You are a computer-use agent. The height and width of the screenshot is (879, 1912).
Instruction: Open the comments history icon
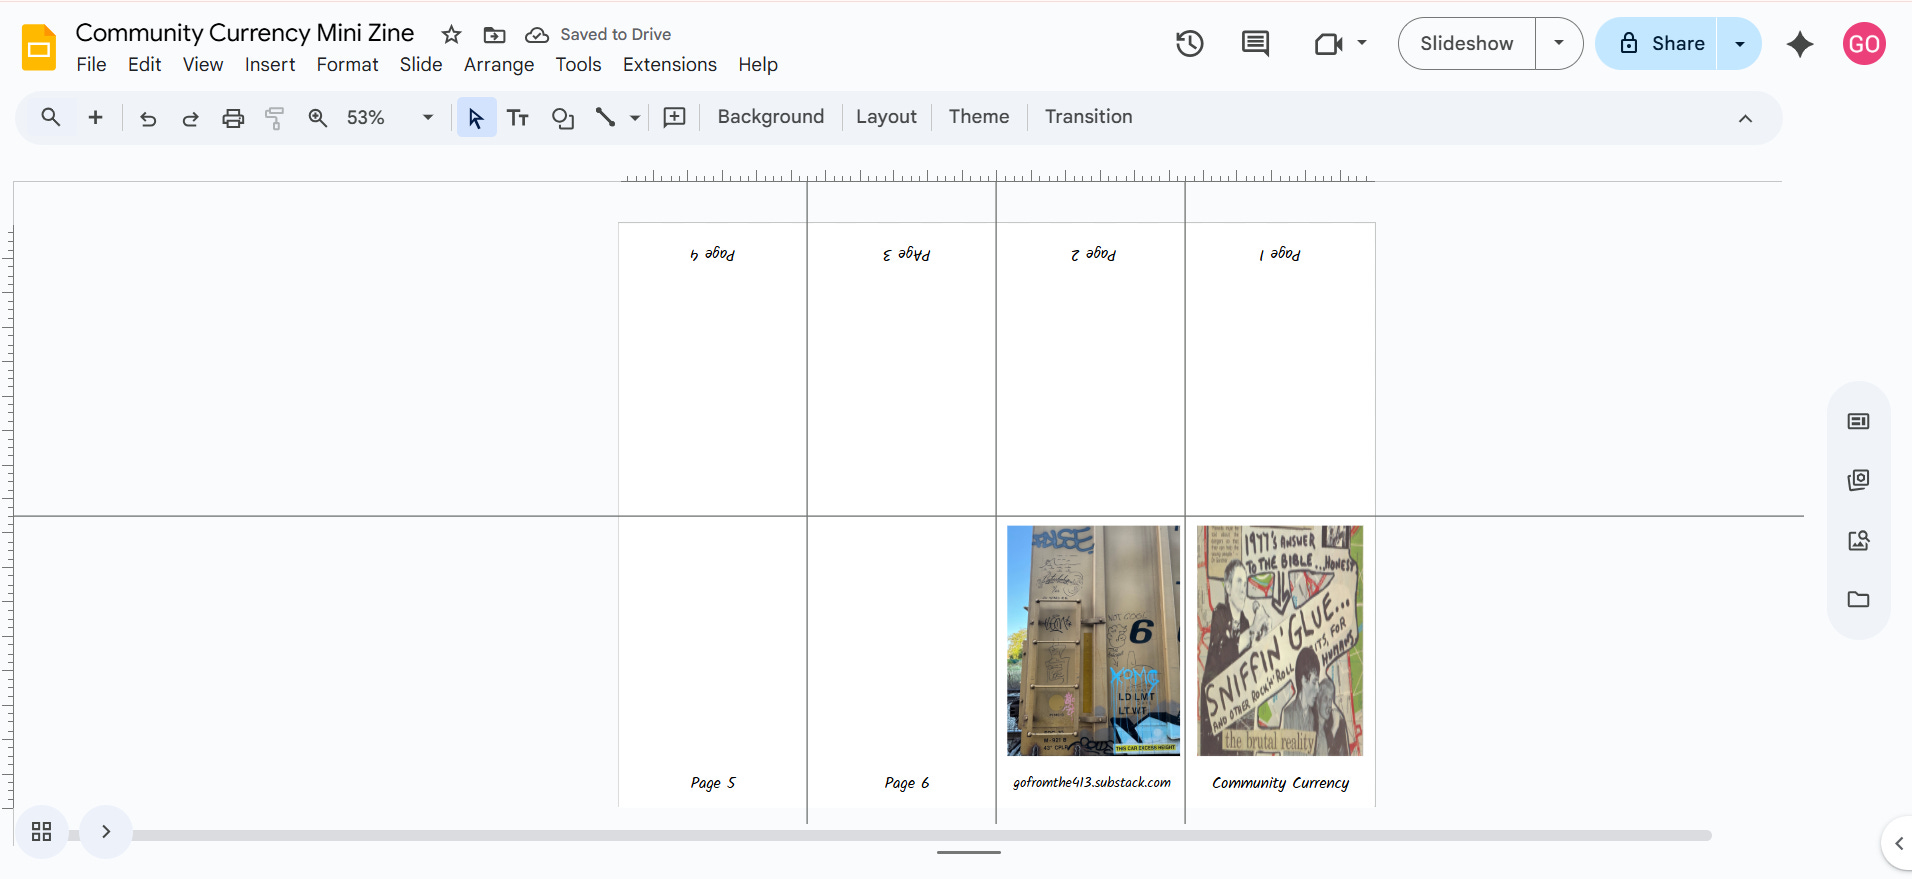[x=1255, y=43]
